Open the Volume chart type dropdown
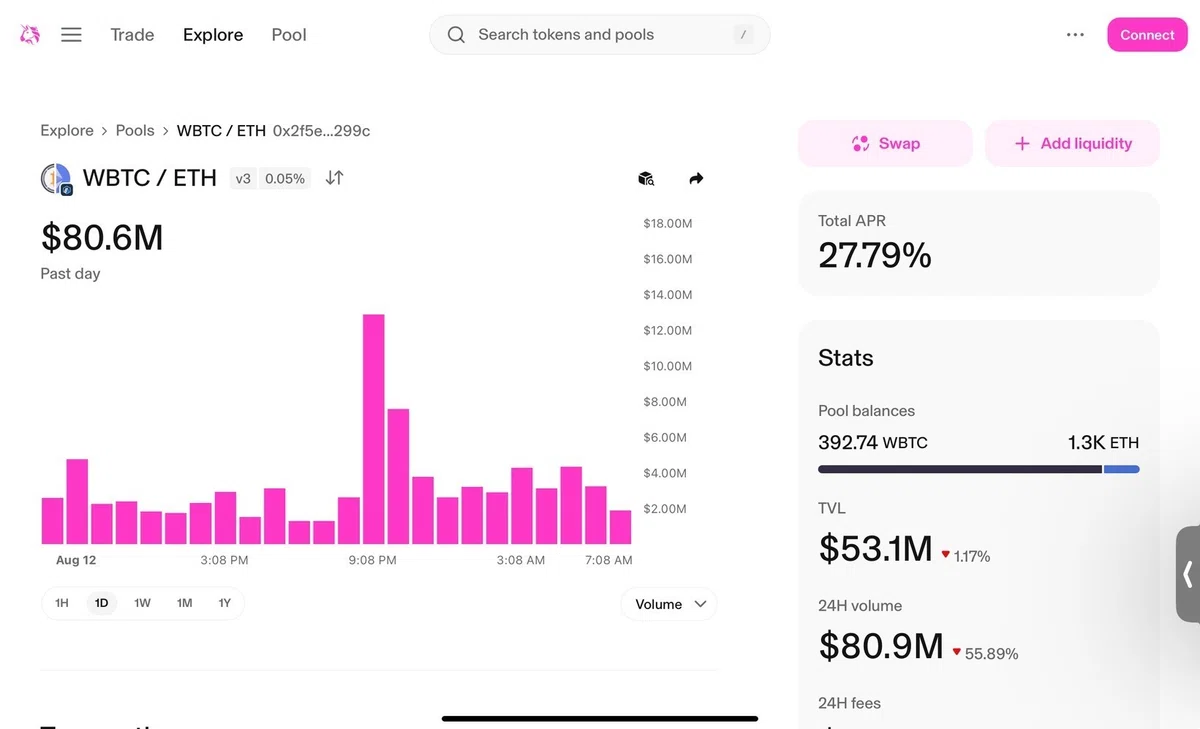The image size is (1200, 729). click(x=669, y=604)
